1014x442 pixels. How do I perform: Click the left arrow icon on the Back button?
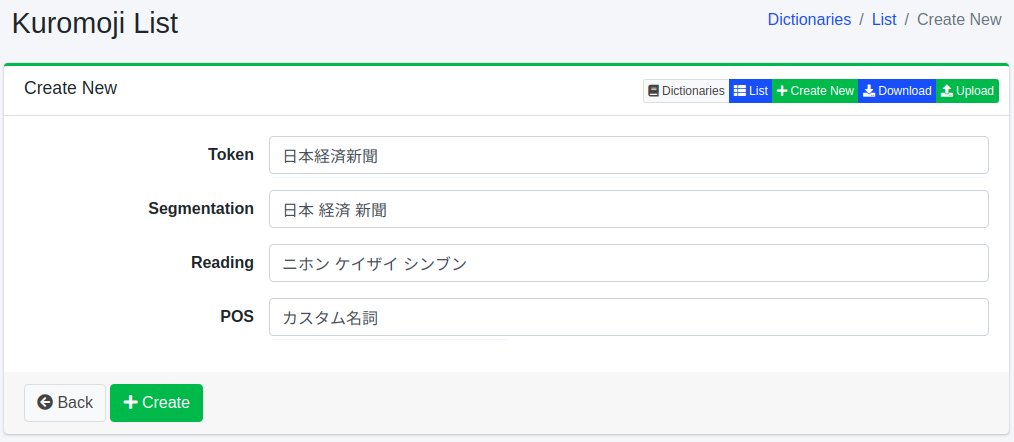tap(45, 403)
